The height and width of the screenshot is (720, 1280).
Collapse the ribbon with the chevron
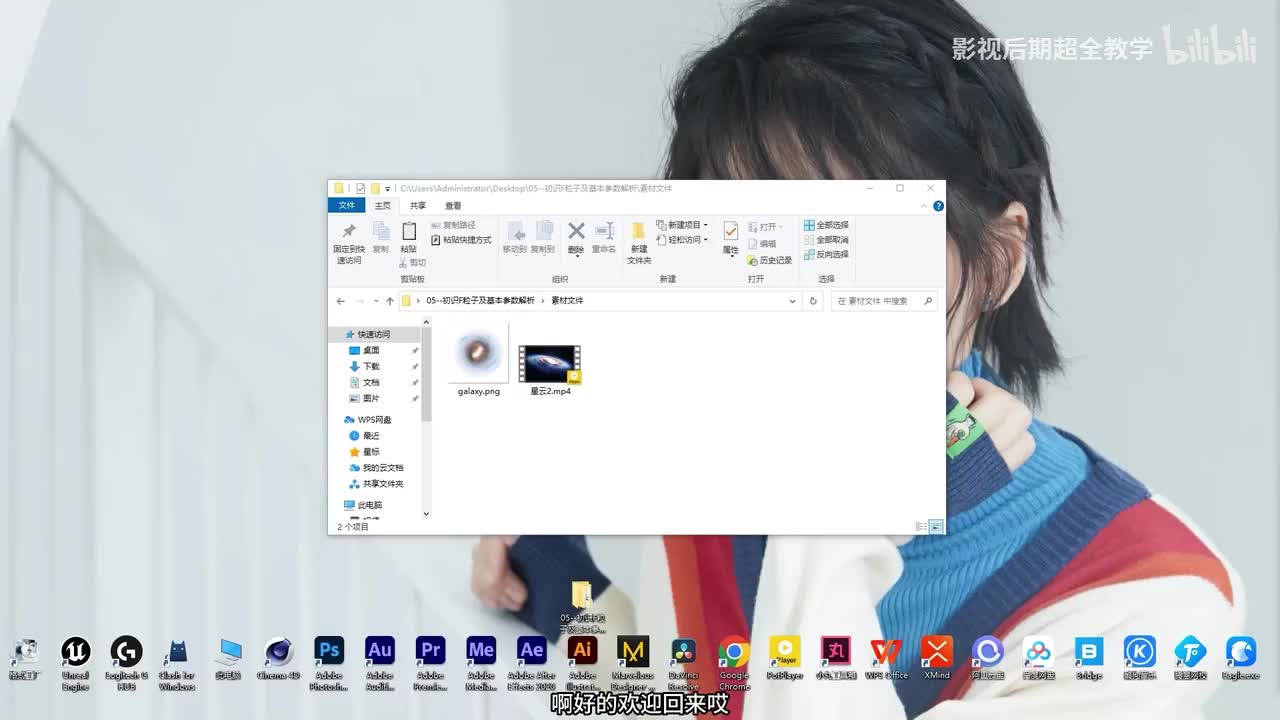coord(924,206)
